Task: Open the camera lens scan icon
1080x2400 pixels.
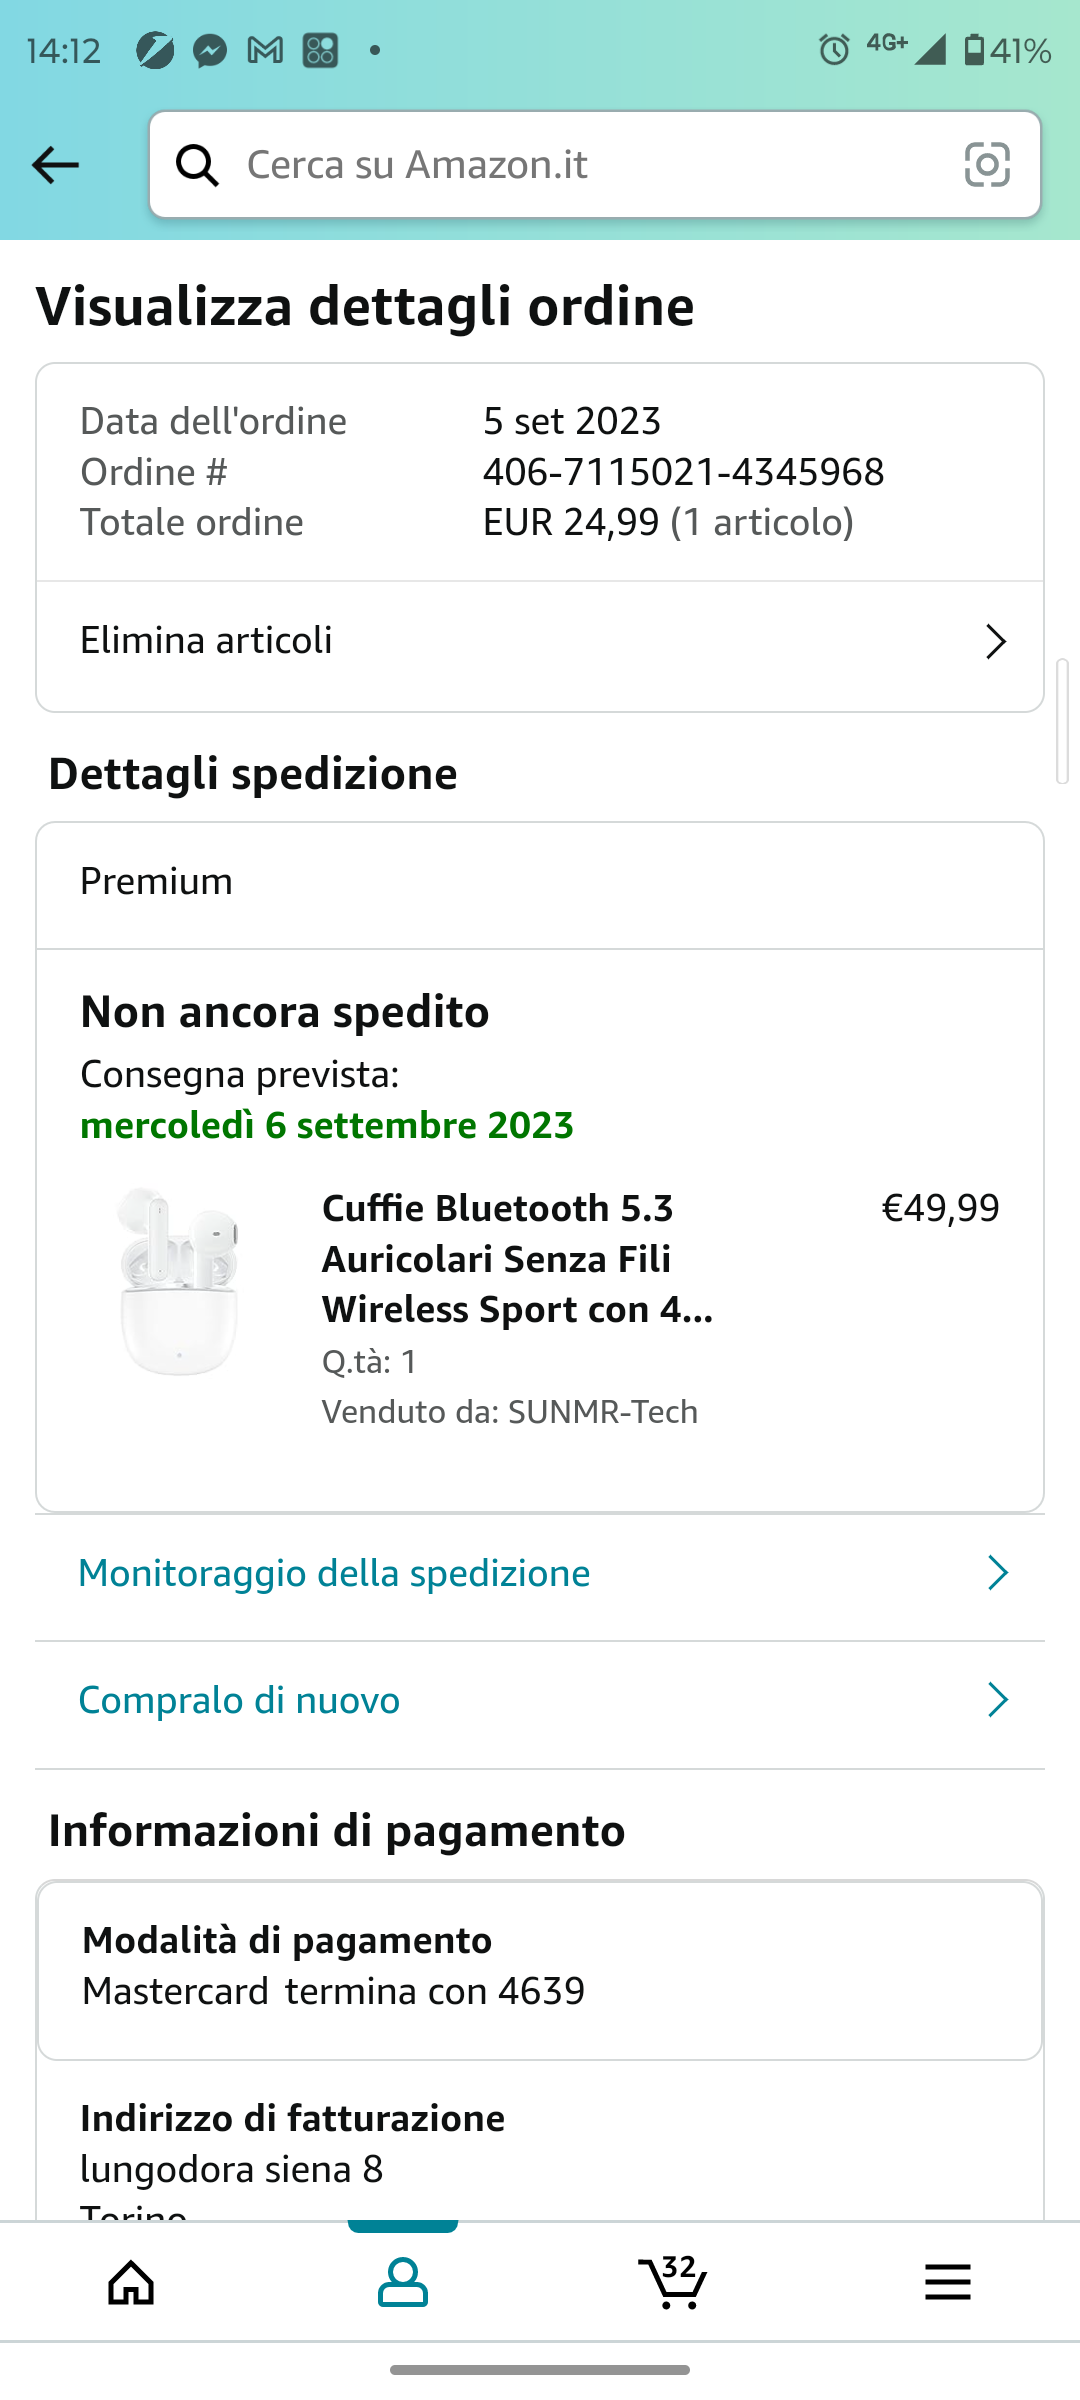Action: point(986,165)
